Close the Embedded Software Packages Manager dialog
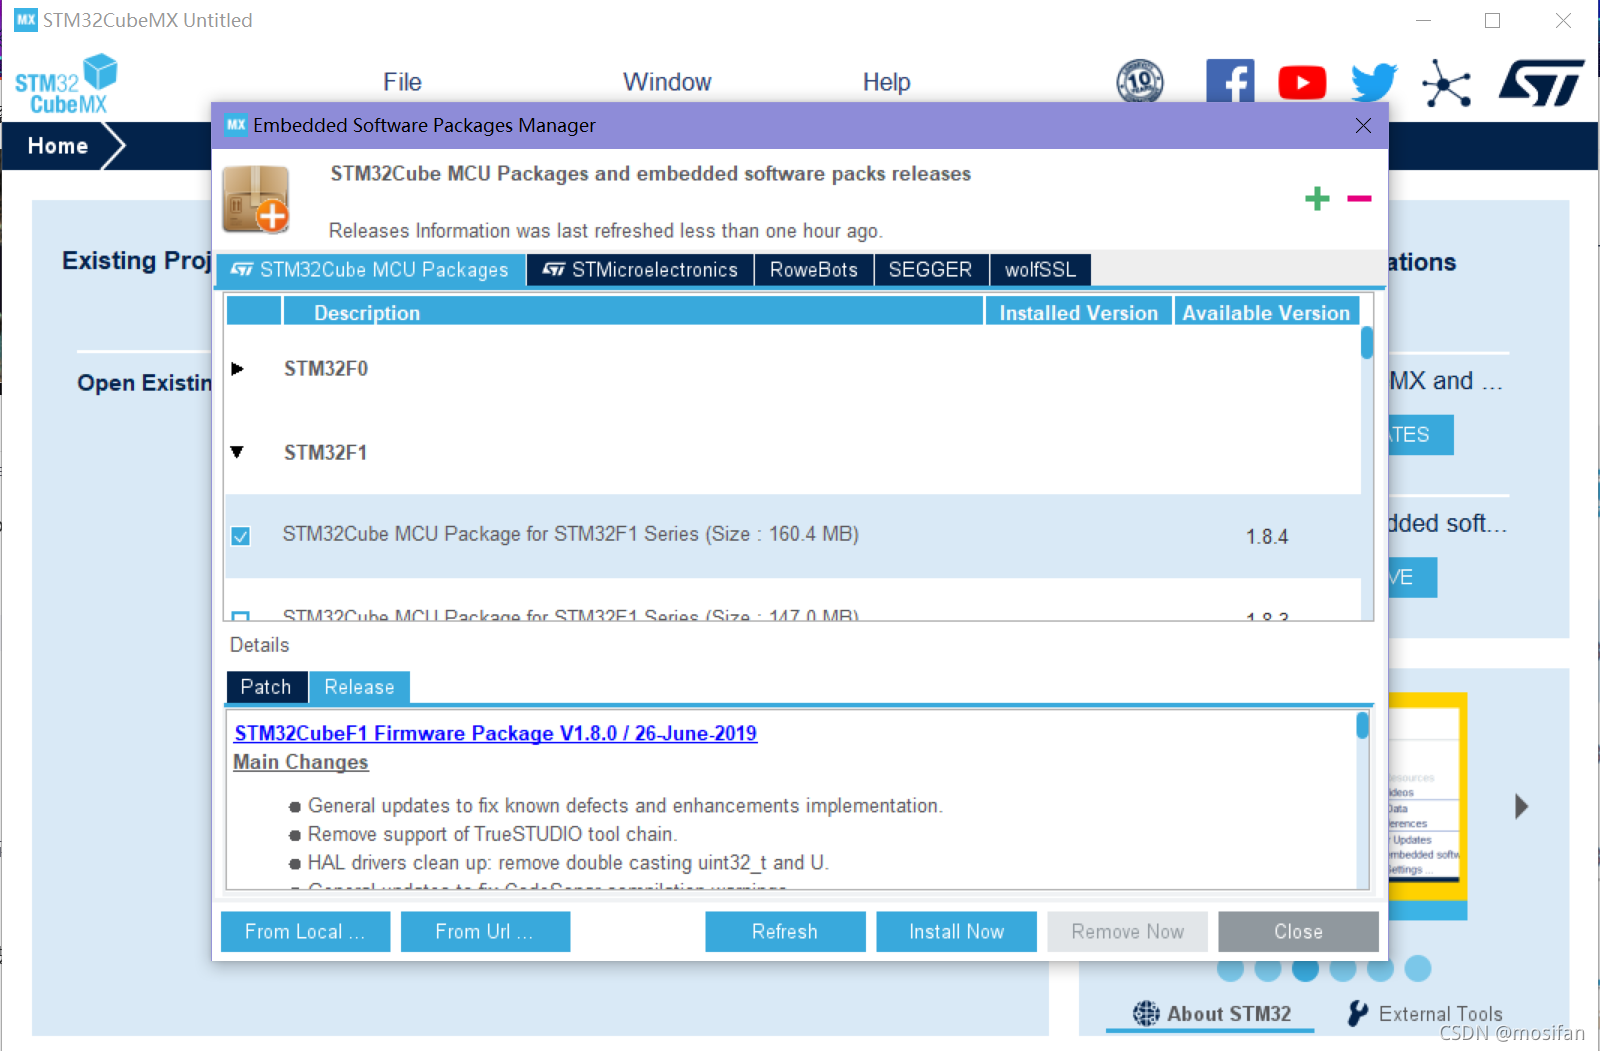The image size is (1600, 1051). 1363,125
